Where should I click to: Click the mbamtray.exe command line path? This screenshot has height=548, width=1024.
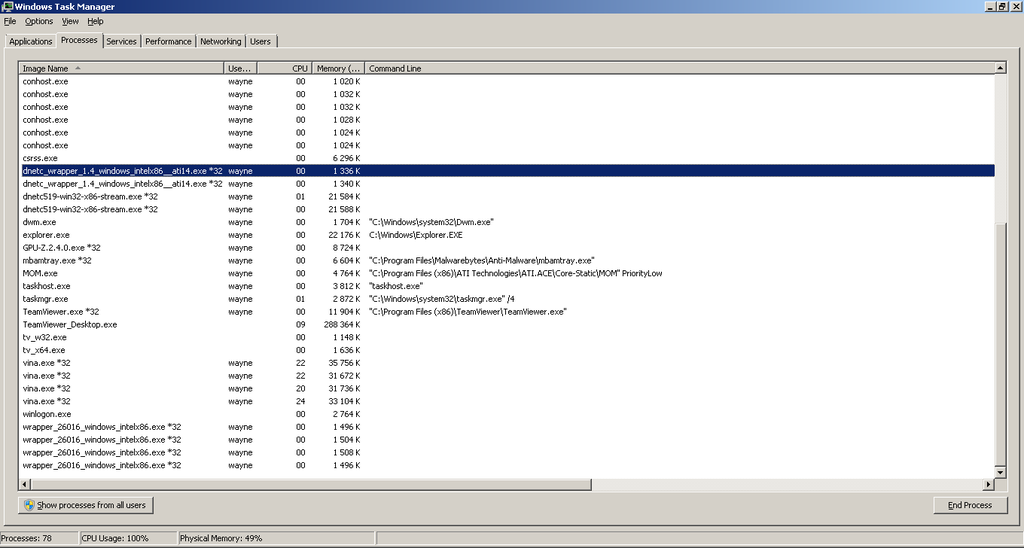(481, 261)
